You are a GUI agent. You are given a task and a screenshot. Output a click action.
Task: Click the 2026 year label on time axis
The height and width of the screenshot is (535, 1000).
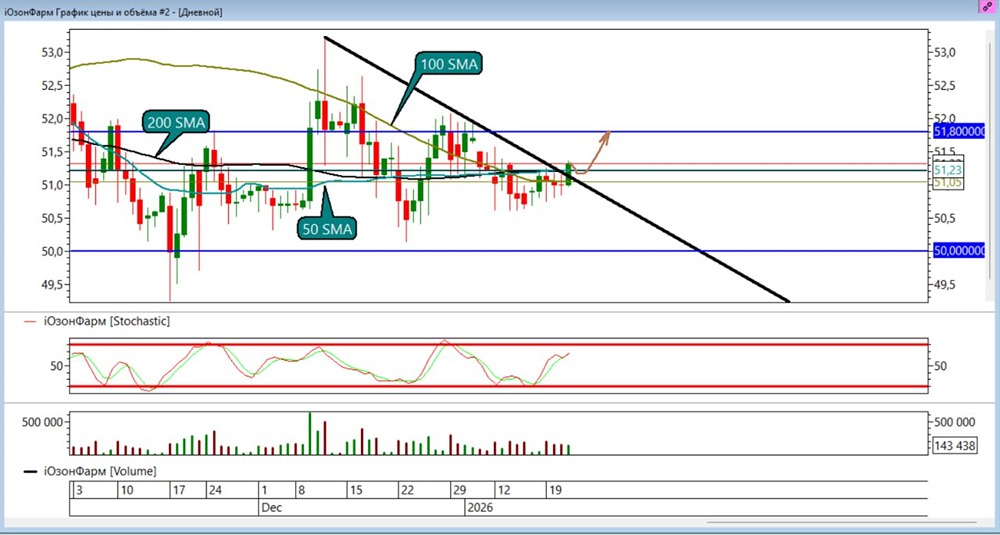pos(479,508)
